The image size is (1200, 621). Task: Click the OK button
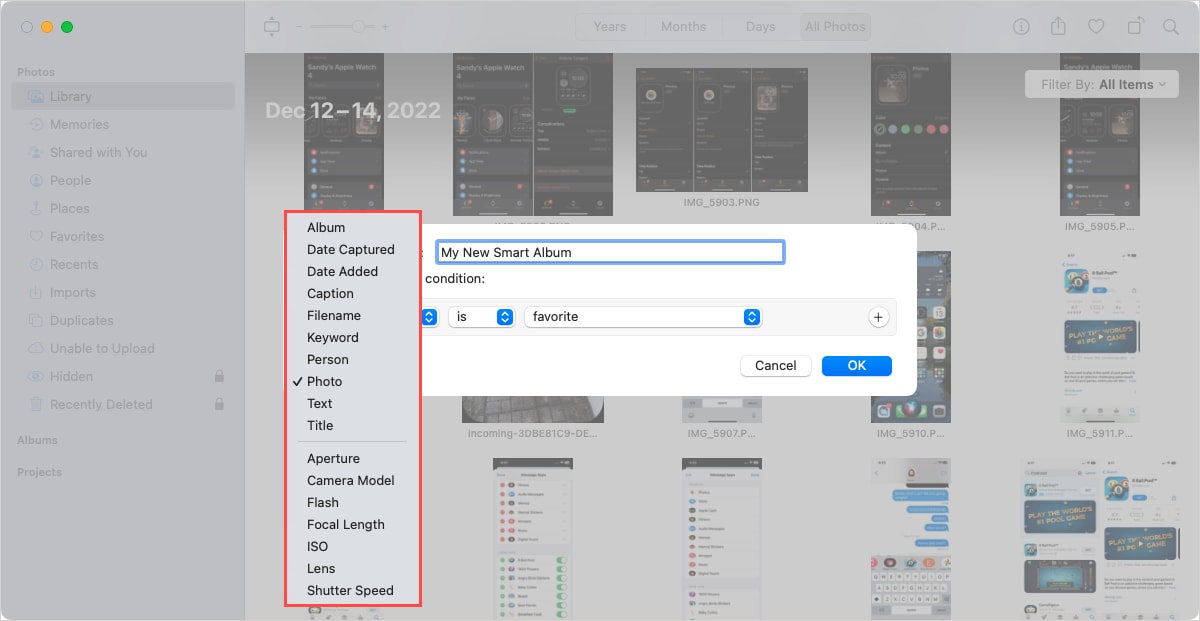click(856, 365)
